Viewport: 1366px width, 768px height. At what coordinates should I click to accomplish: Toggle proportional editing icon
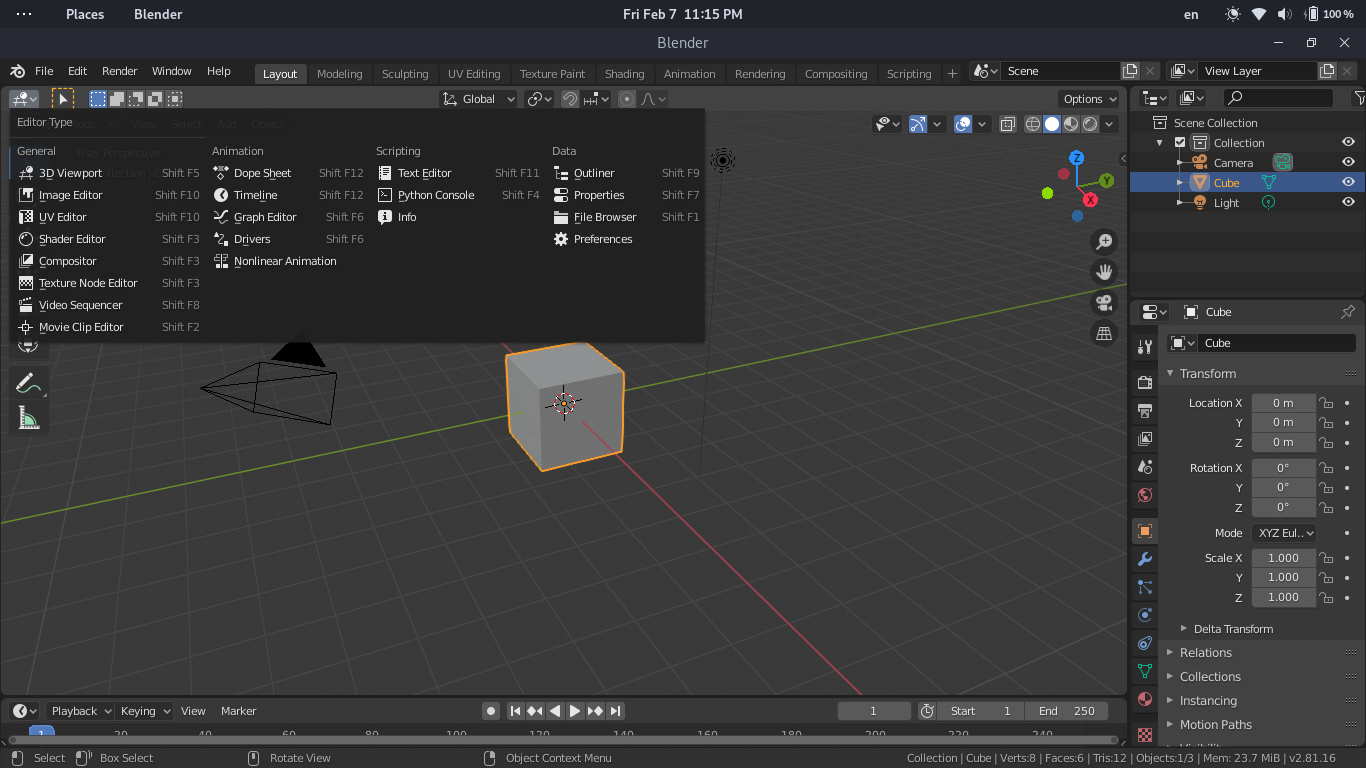pos(627,99)
